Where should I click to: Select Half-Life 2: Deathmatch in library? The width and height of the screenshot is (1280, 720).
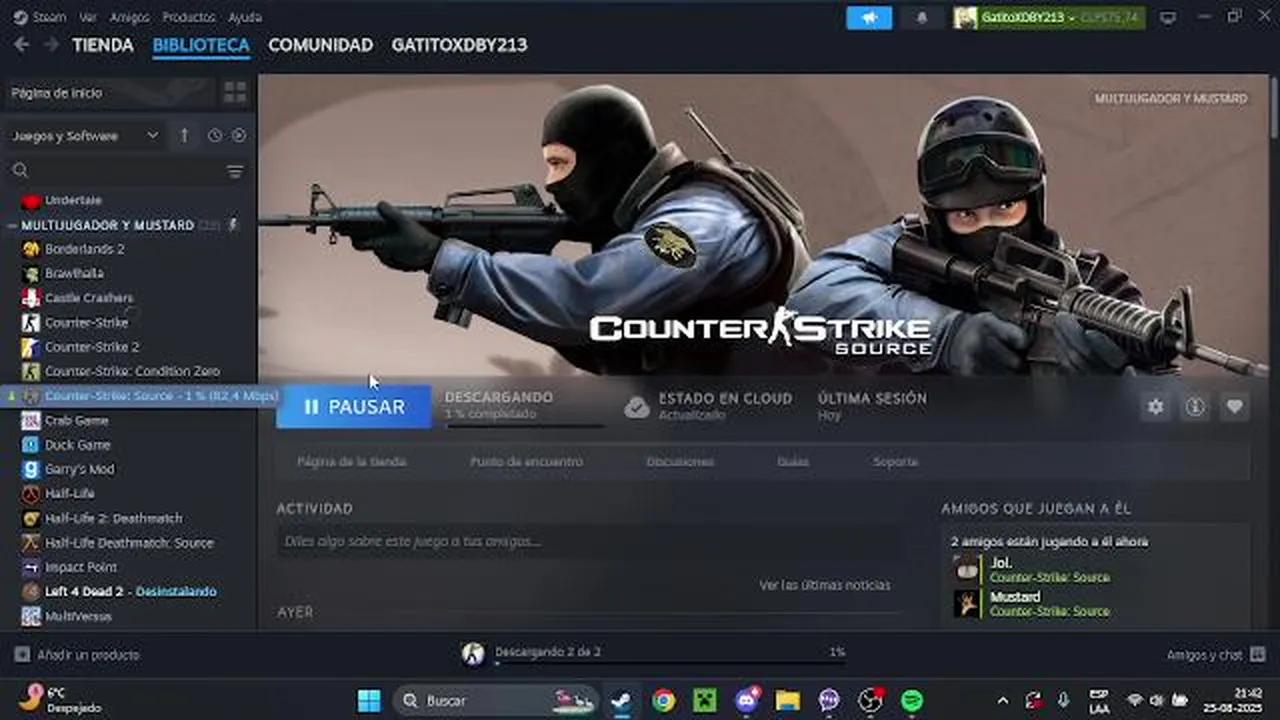coord(114,518)
